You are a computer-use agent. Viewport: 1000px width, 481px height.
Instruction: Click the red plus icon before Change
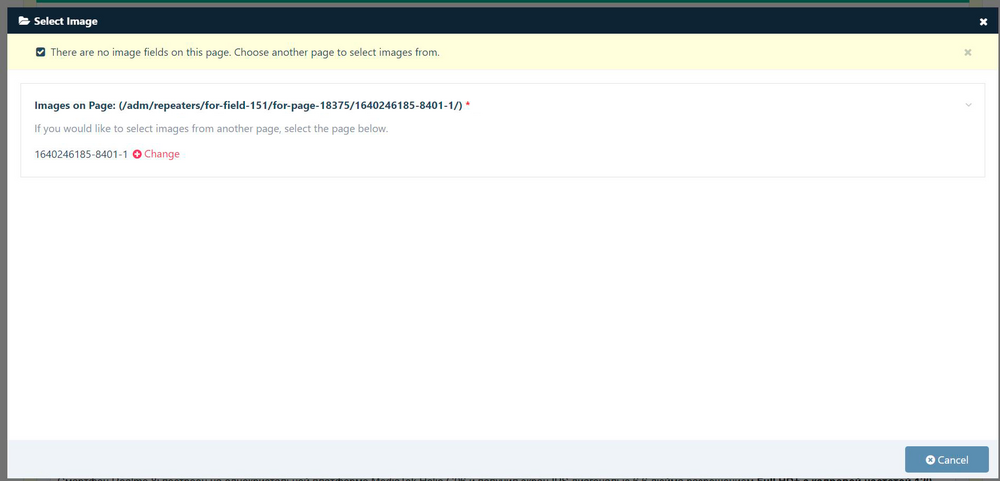pos(137,154)
